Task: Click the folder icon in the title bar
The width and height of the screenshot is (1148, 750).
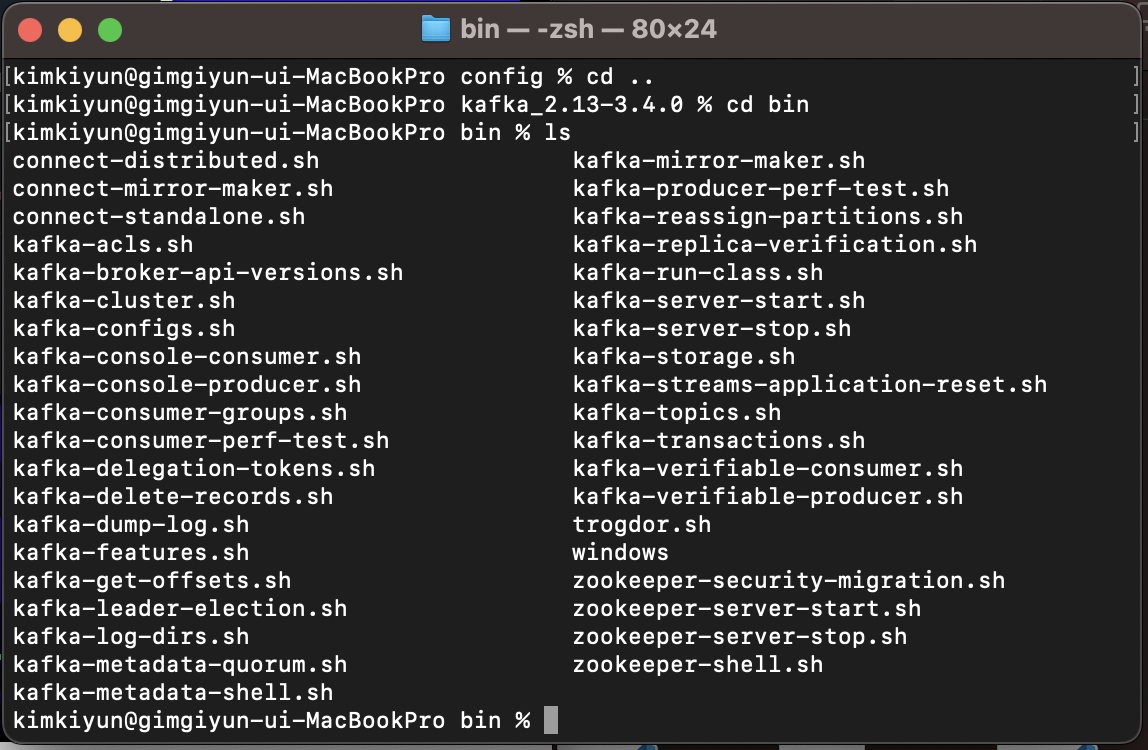Action: click(436, 29)
